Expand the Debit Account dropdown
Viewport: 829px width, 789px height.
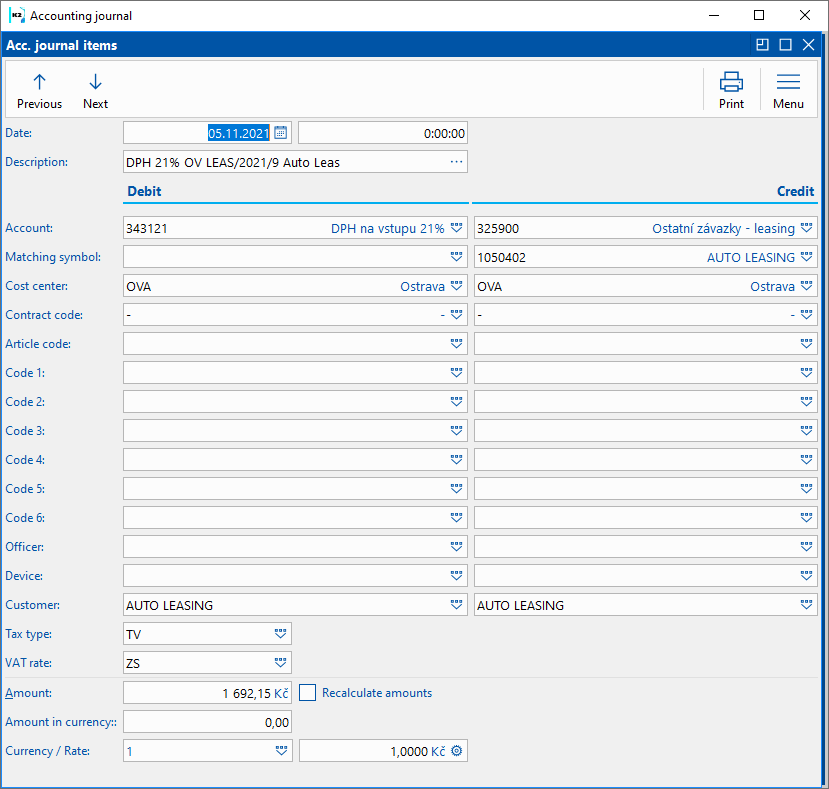click(x=457, y=228)
